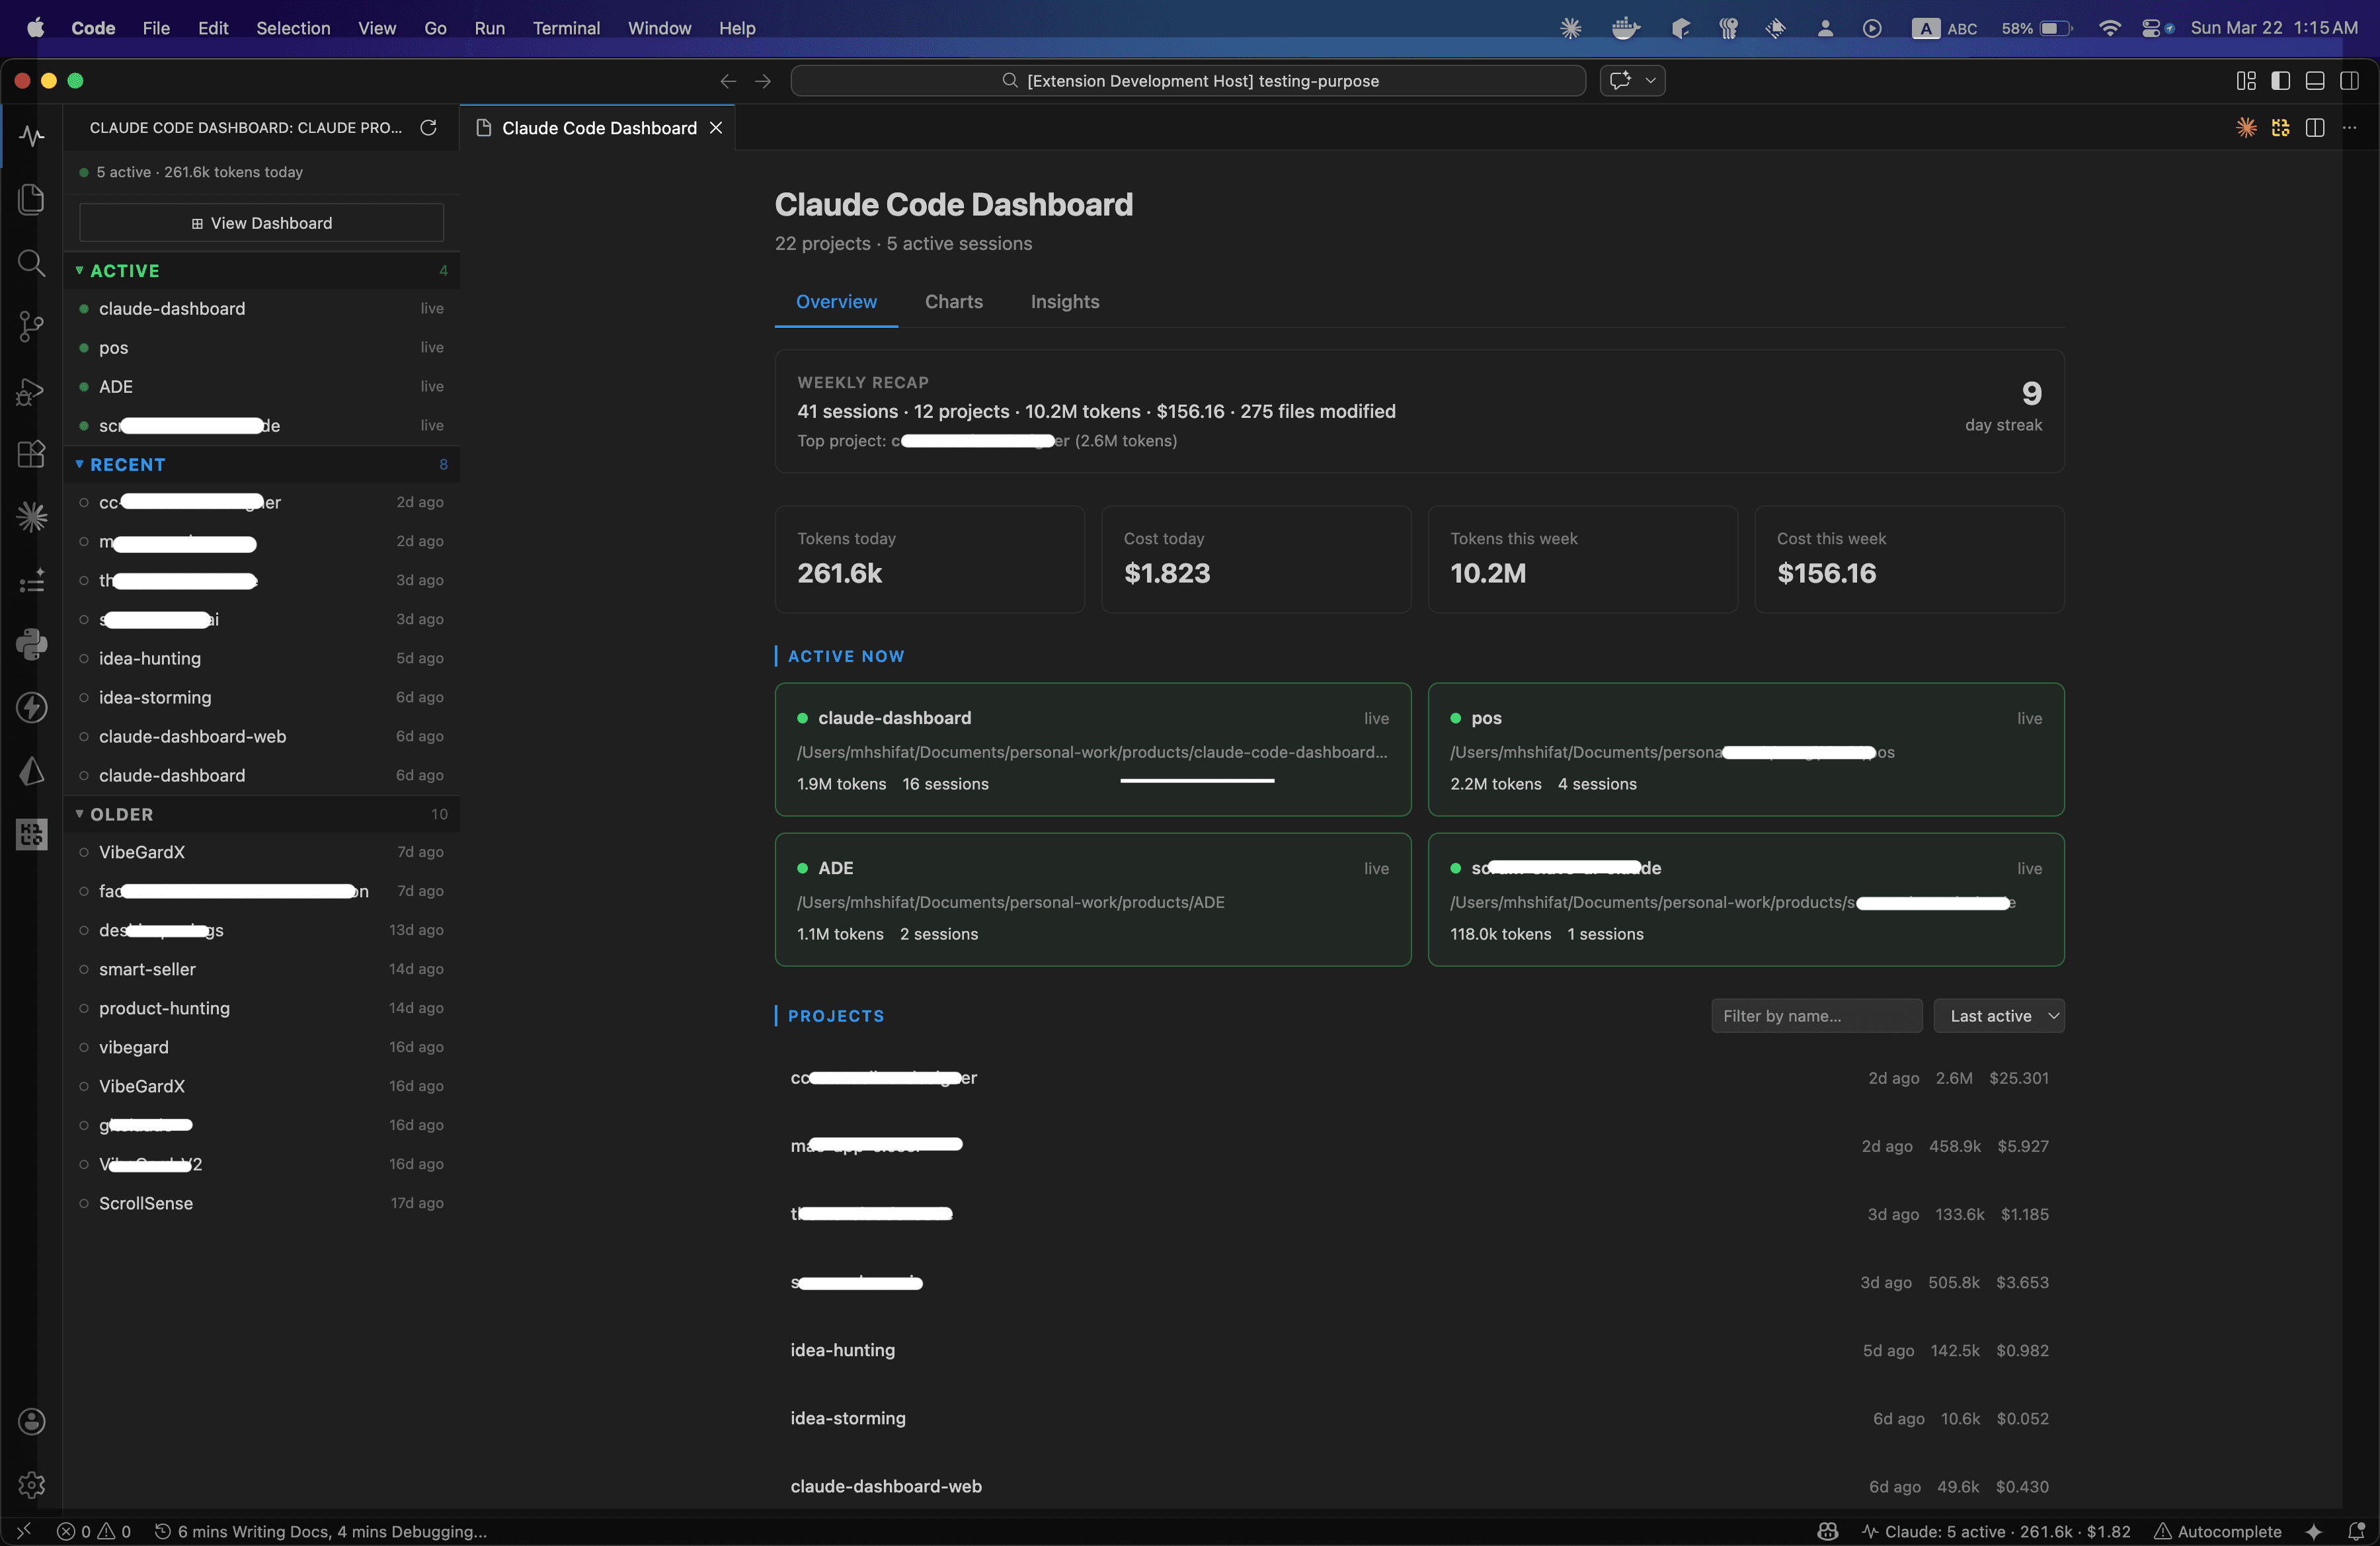The width and height of the screenshot is (2380, 1546).
Task: Switch to the Charts tab
Action: click(953, 301)
